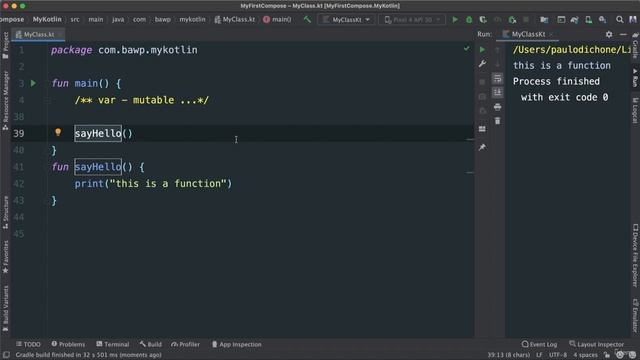Open the TODO tool window
This screenshot has height=360, width=640.
[28, 344]
